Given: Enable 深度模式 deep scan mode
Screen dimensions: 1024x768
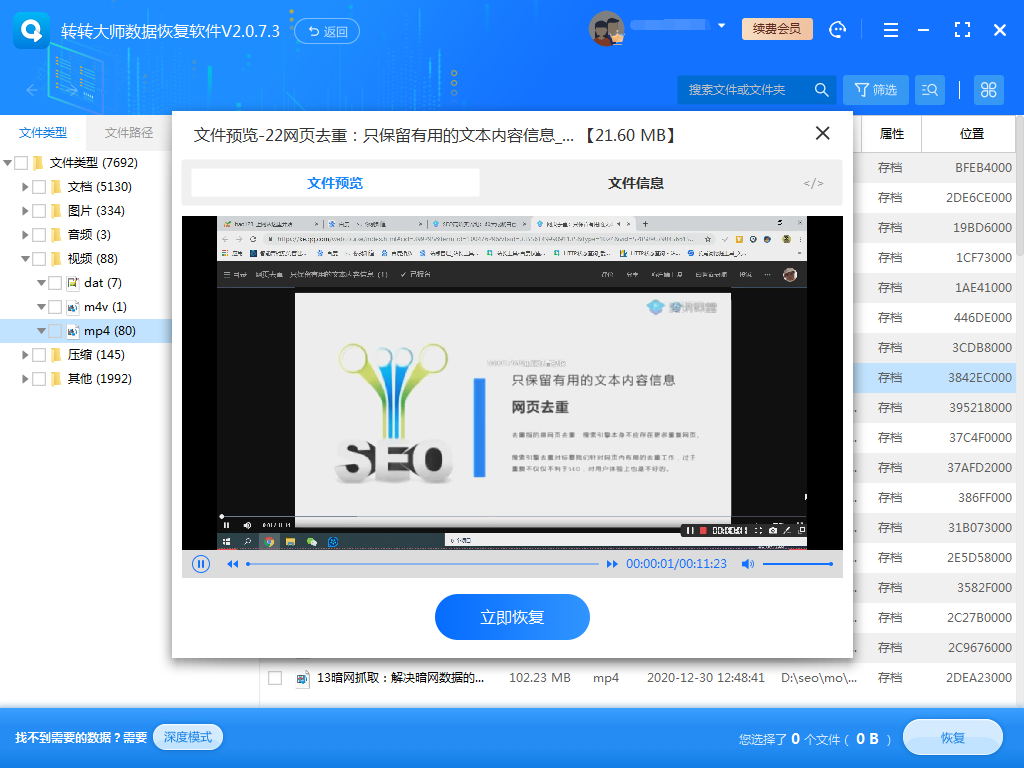Looking at the screenshot, I should [188, 737].
